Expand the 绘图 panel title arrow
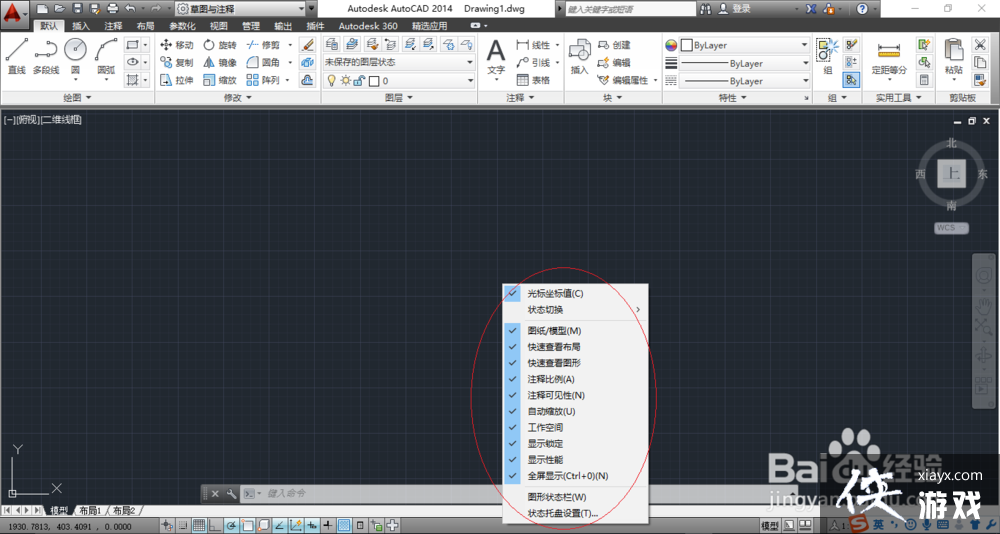Image resolution: width=1000 pixels, height=534 pixels. pyautogui.click(x=89, y=98)
